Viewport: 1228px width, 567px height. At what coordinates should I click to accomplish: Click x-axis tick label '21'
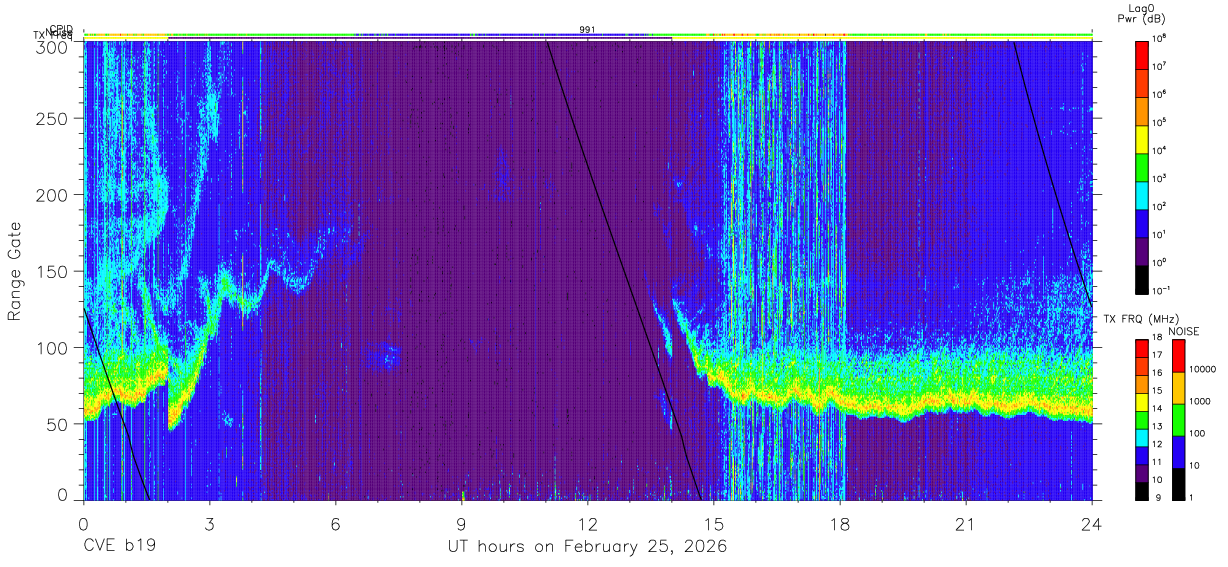[965, 525]
